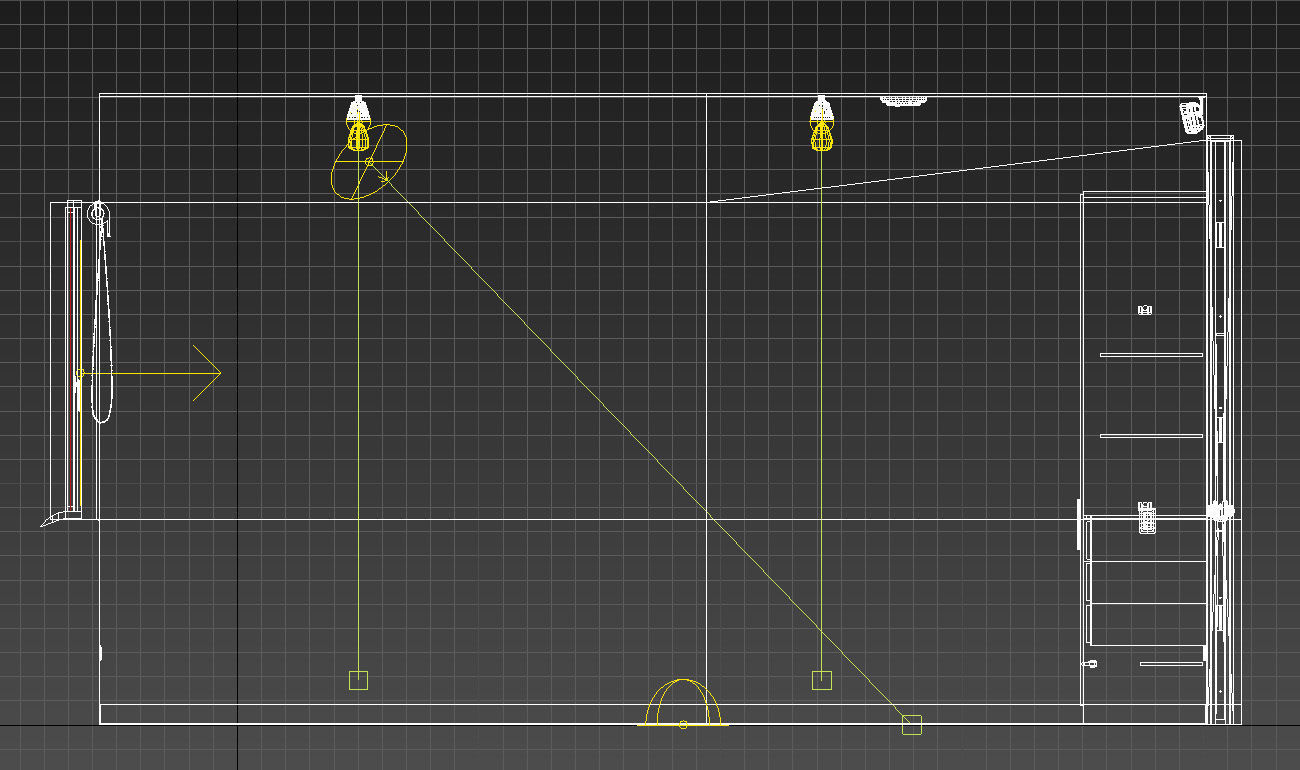Select the vertical cabinet handle bar at left edge
Screen dimensions: 1300x770
pyautogui.click(x=1078, y=524)
